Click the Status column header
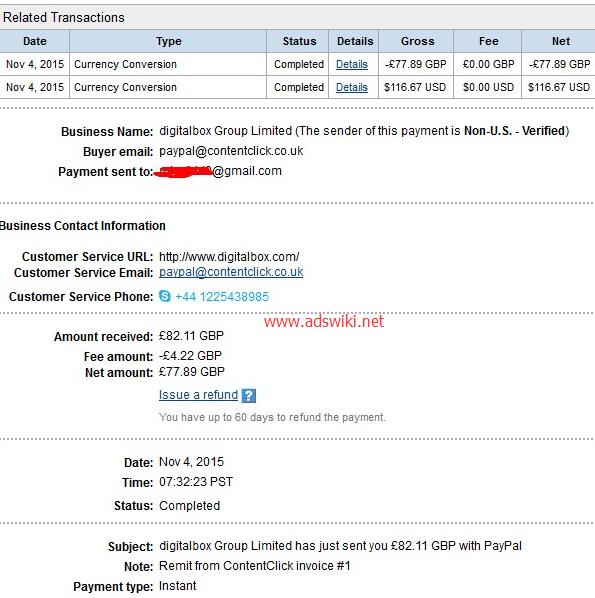Screen dimensions: 595x598 (x=299, y=41)
